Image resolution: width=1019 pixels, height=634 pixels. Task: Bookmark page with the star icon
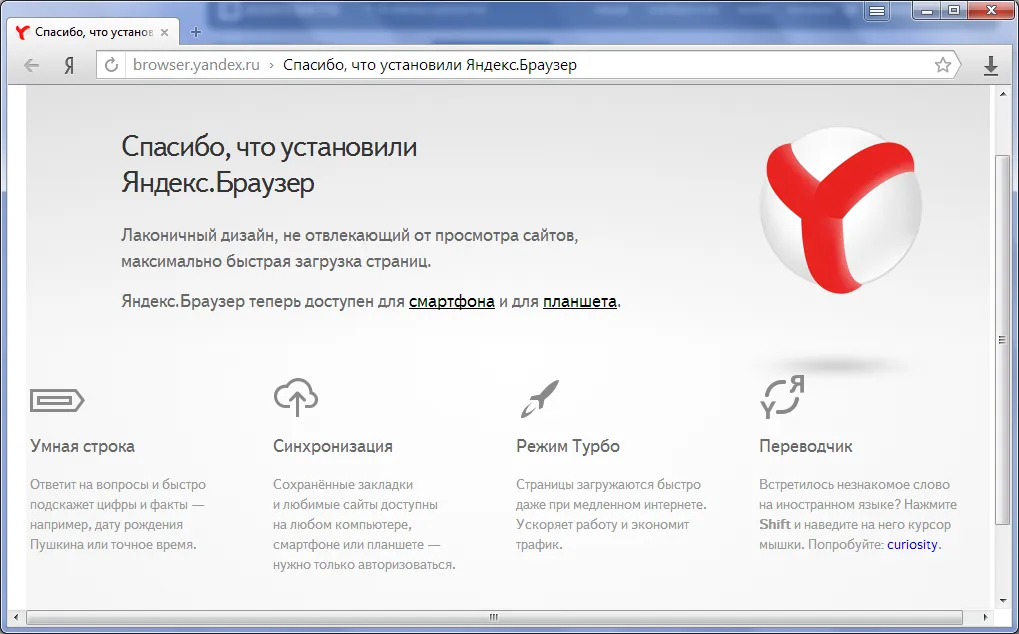tap(942, 65)
